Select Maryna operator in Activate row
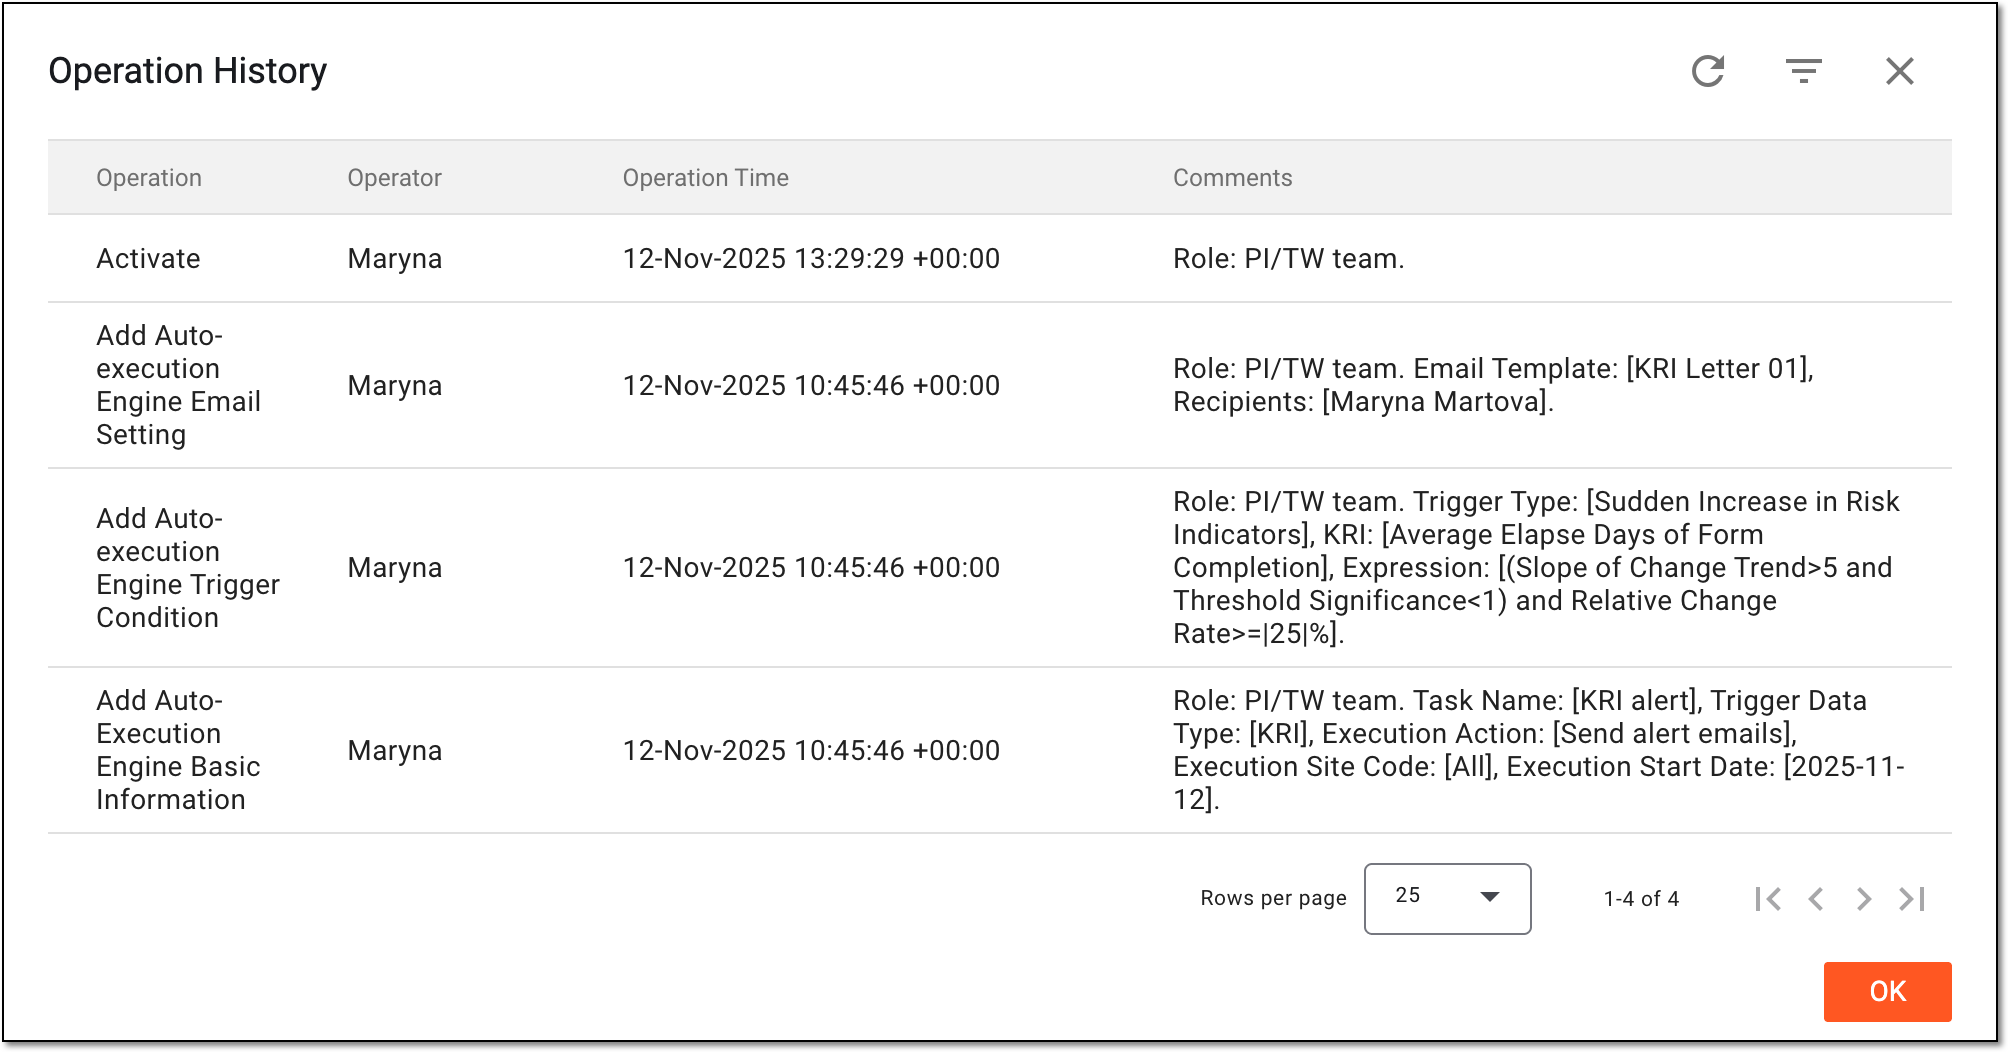Screen dimensions: 2008x1052 (x=394, y=258)
